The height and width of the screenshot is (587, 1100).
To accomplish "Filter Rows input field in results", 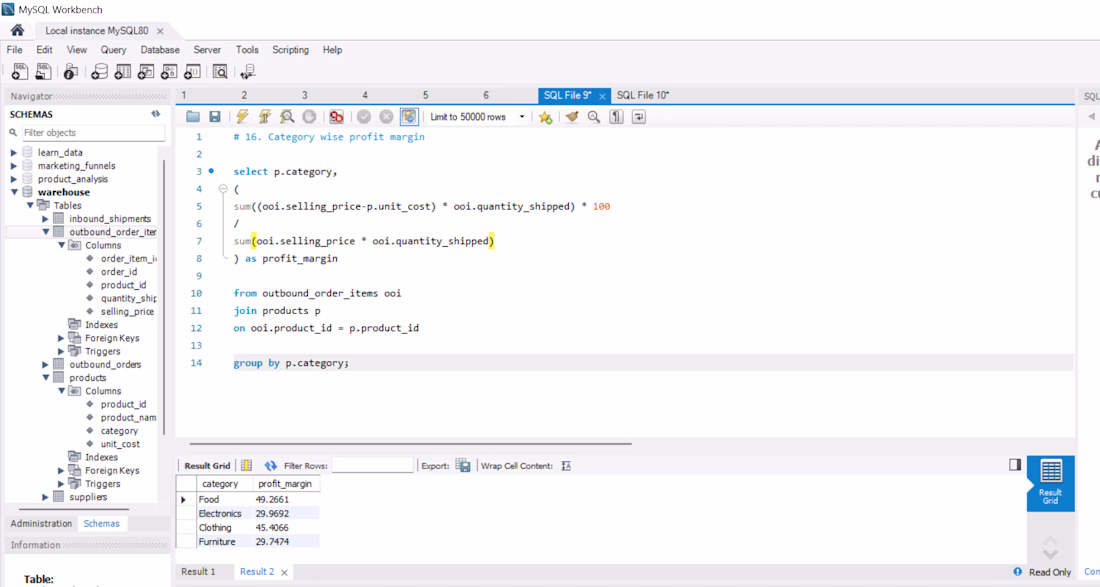I will point(373,466).
